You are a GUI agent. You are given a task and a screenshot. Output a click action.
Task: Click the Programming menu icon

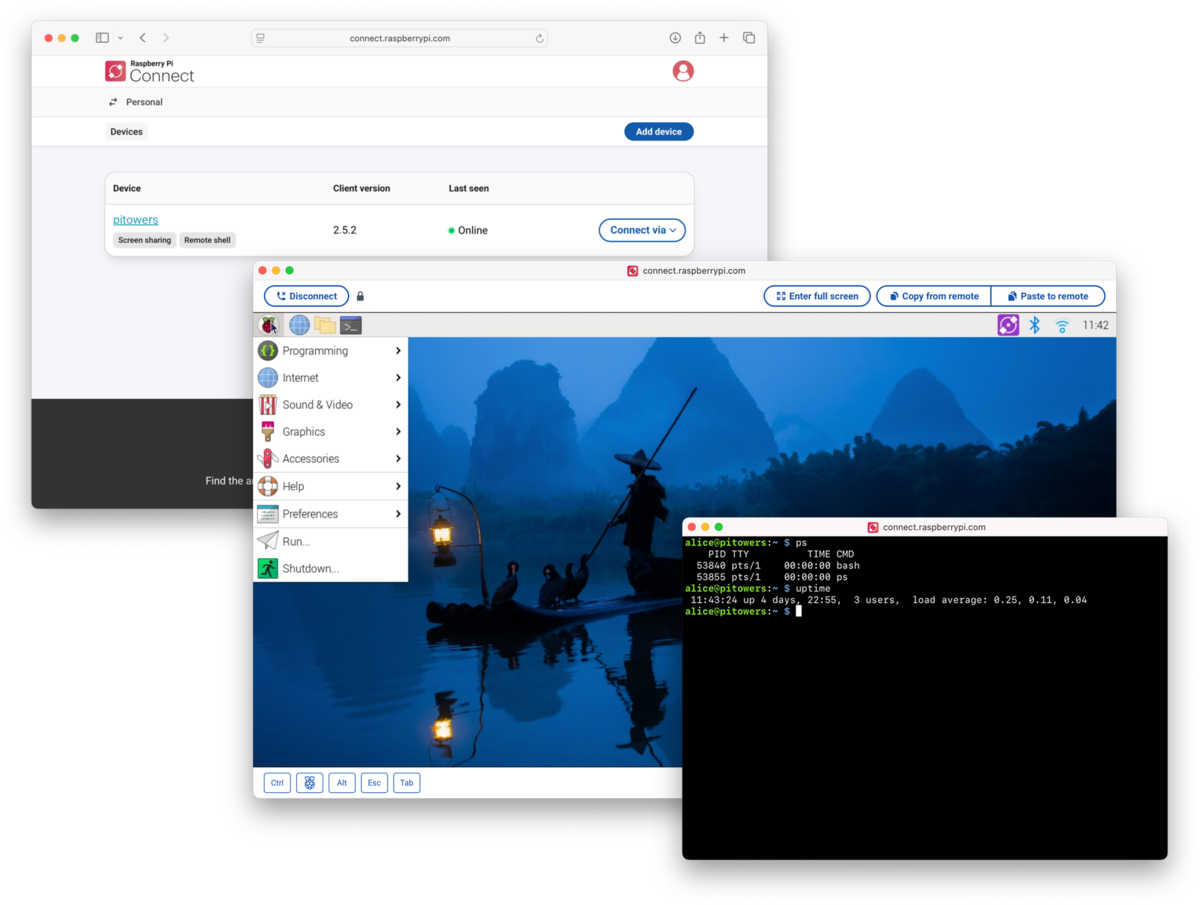[x=268, y=351]
